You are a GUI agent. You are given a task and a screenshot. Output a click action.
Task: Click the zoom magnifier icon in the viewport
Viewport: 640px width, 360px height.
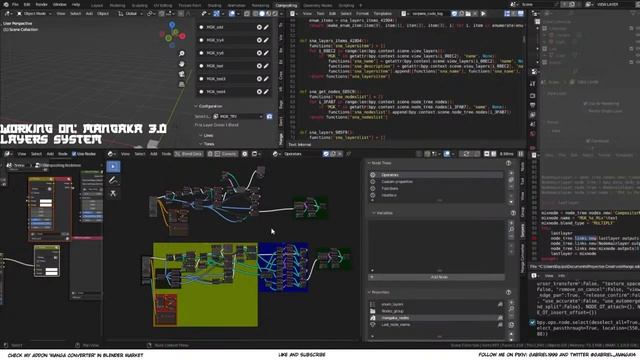point(182,53)
